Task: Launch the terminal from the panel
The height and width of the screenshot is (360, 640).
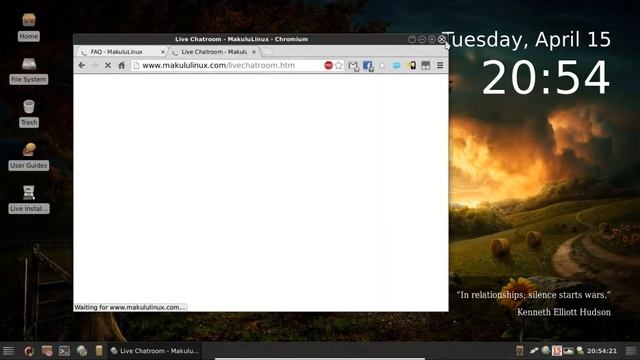Action: pos(64,351)
